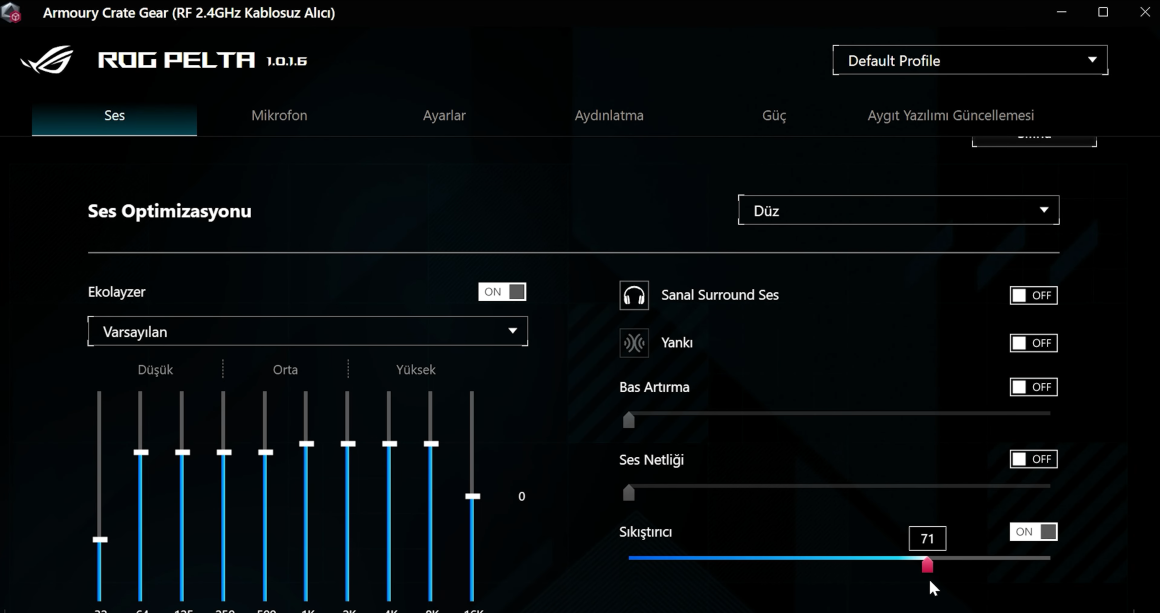Click the firmware version 1.0.1.6 text
Screen dimensions: 1160x613
pyautogui.click(x=286, y=61)
